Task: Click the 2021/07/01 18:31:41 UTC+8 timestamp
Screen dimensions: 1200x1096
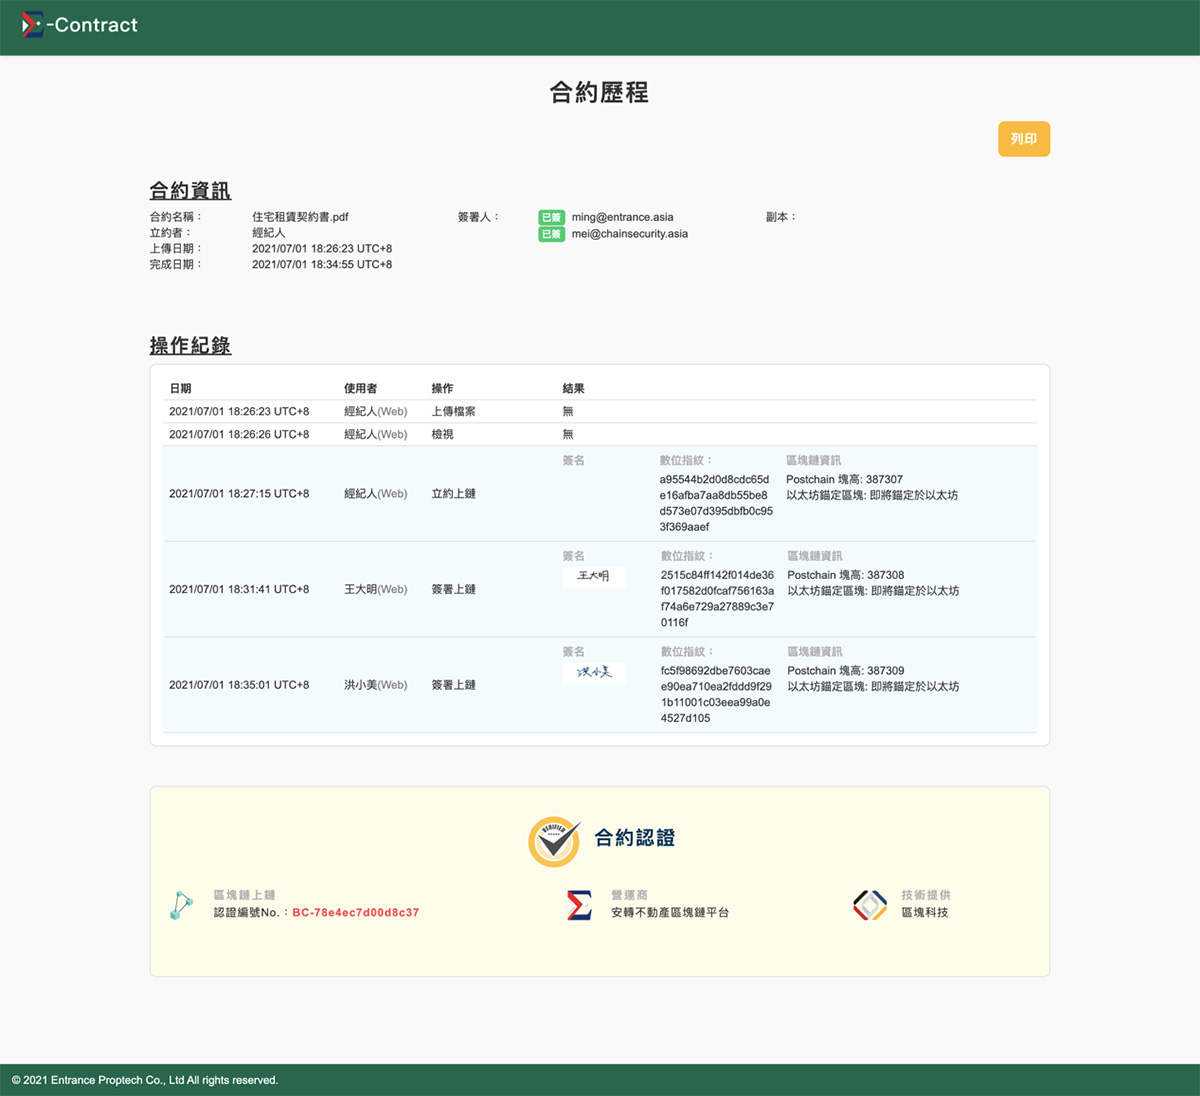Action: (239, 590)
